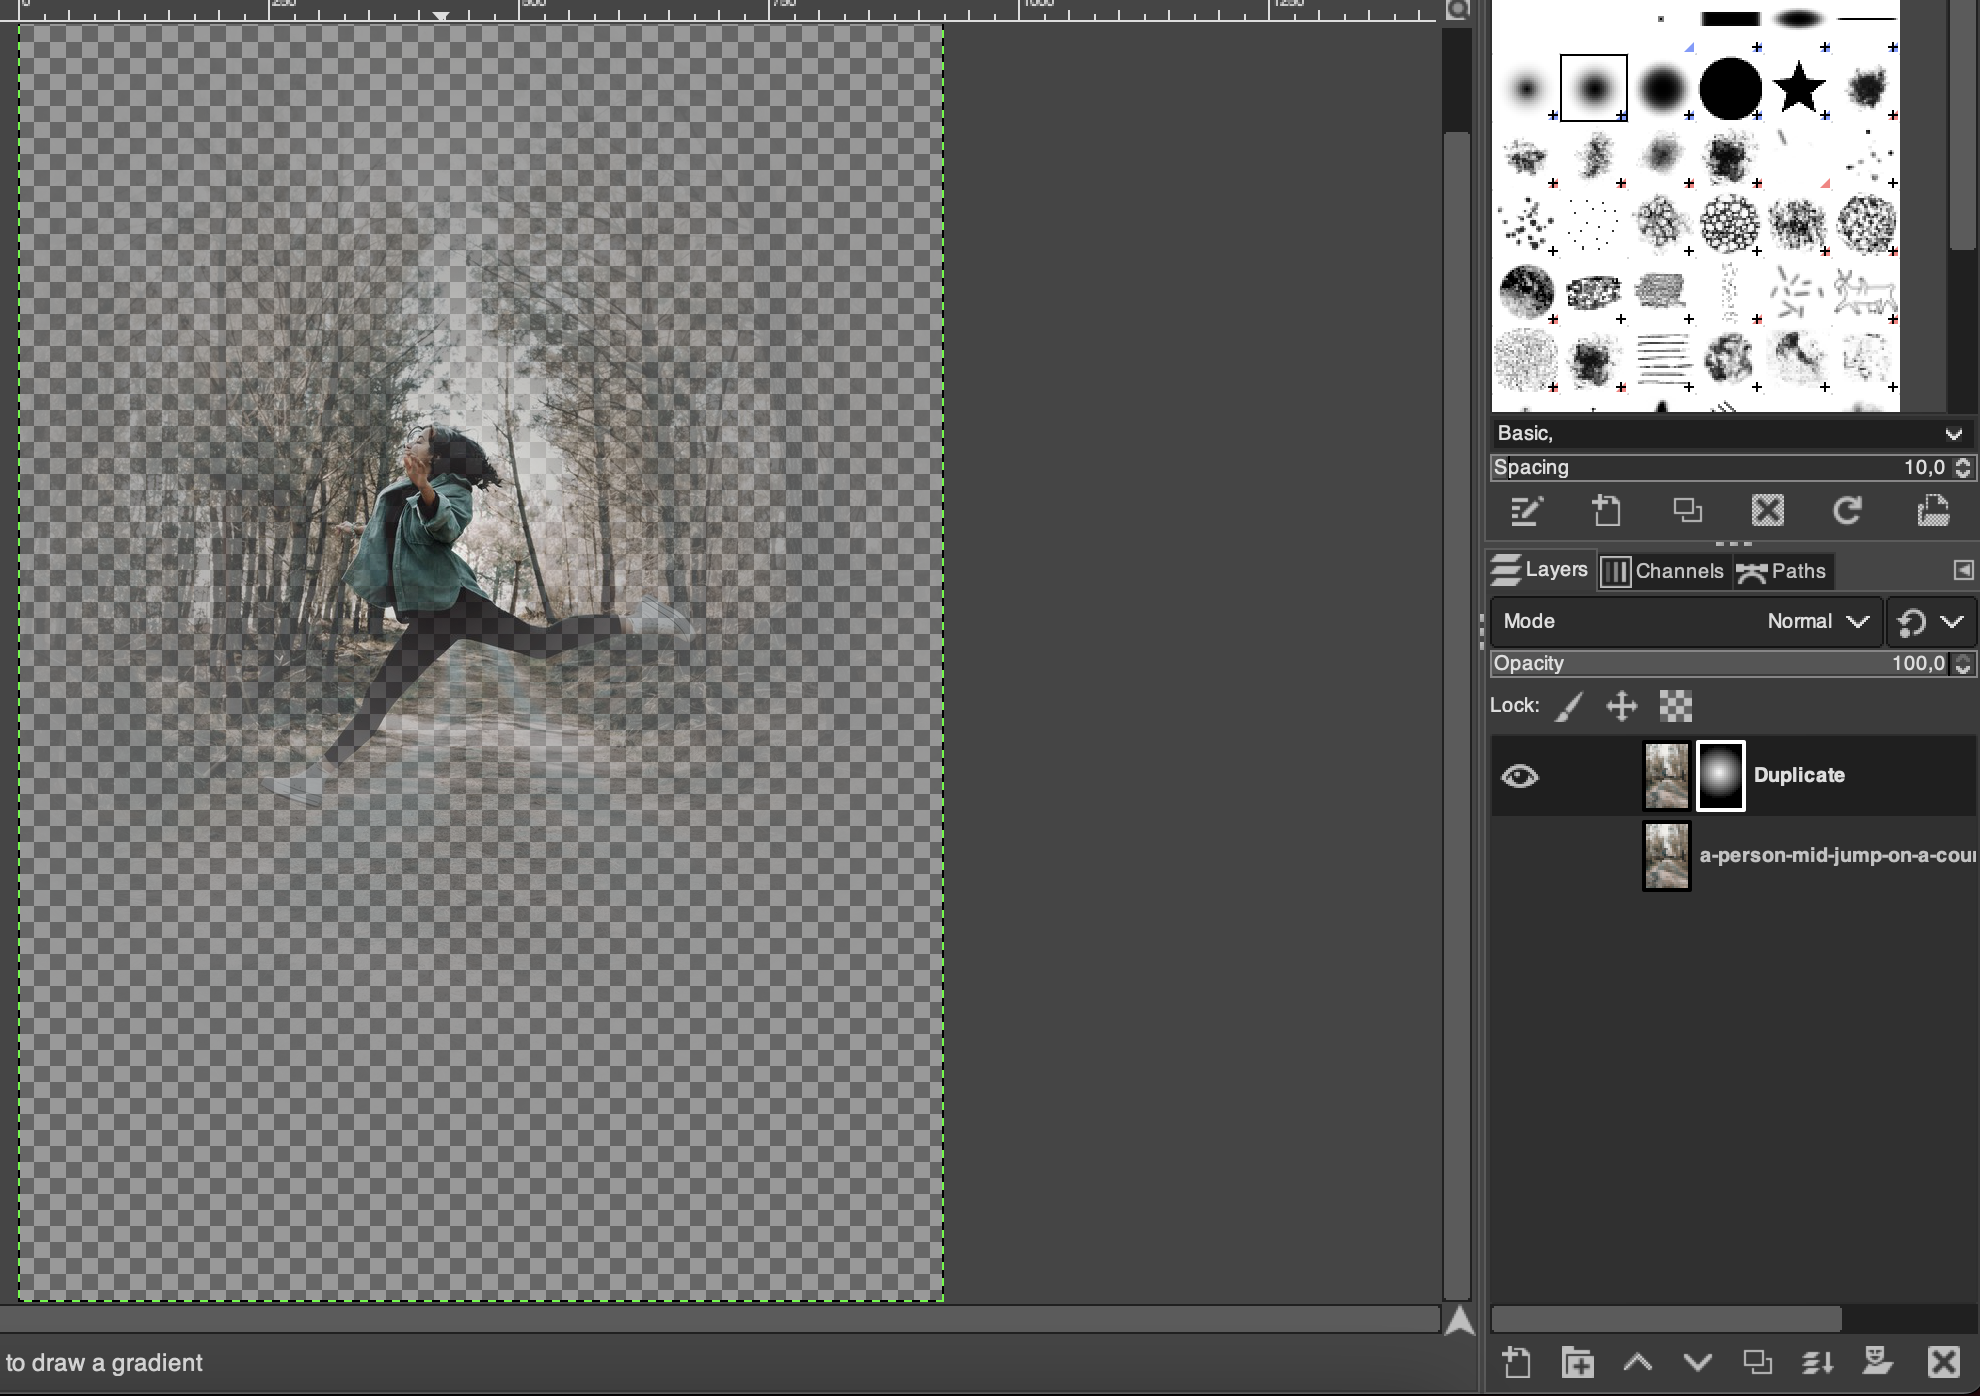
Task: Toggle lock pixels for the layer
Action: (1570, 707)
